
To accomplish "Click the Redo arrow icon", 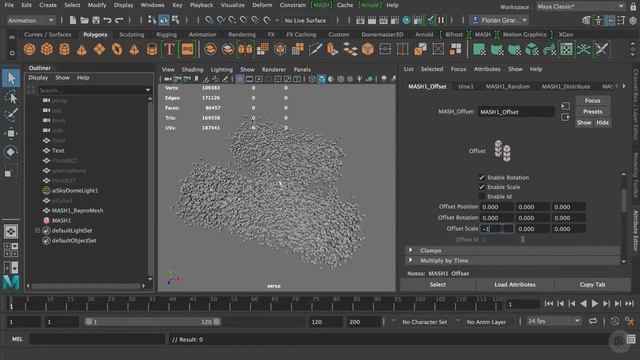I will tap(119, 20).
